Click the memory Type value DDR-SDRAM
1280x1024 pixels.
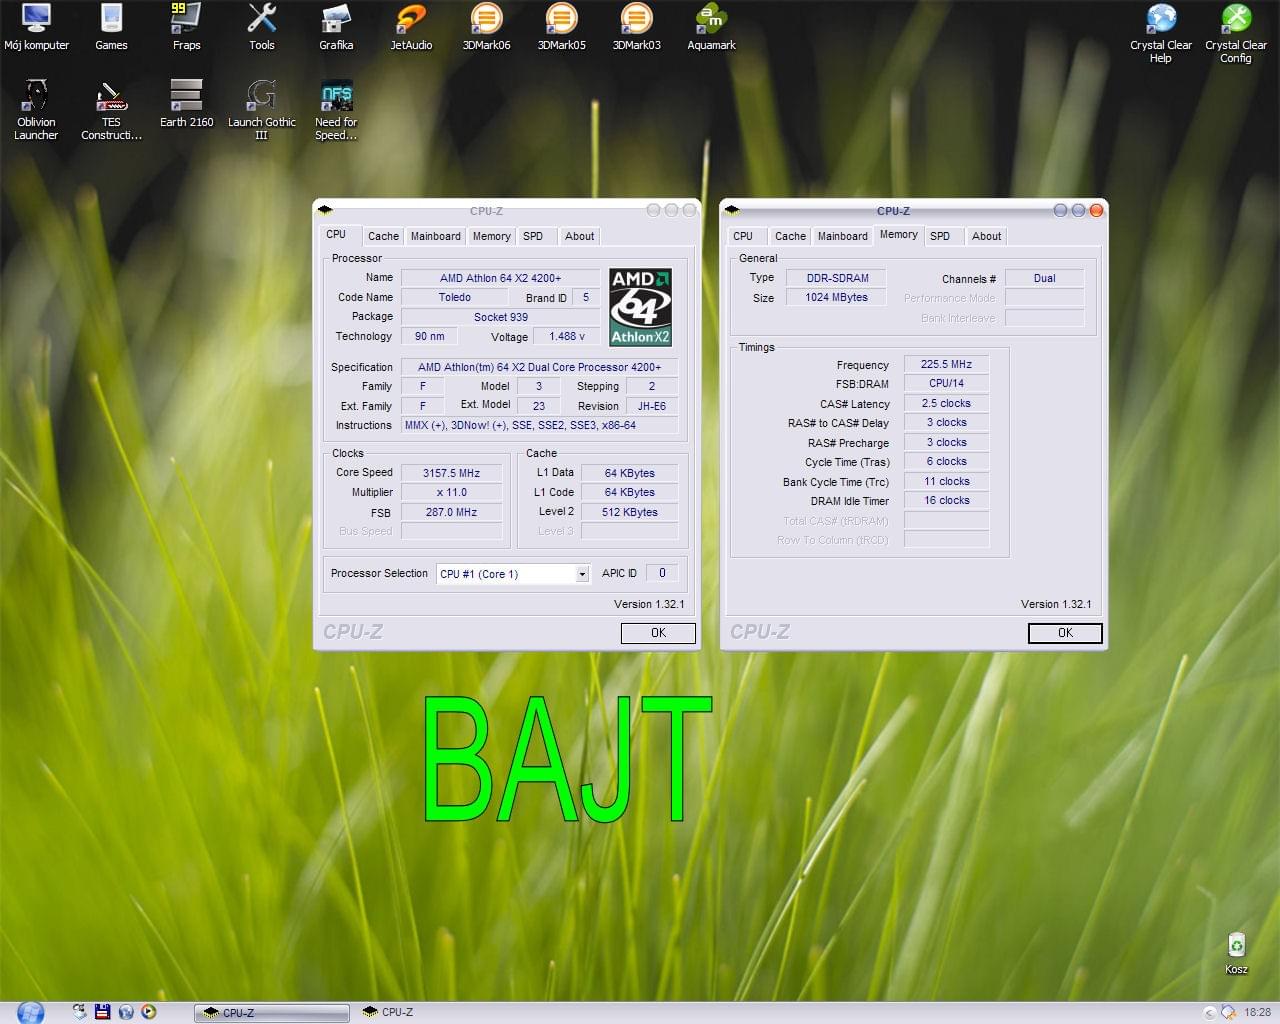coord(838,278)
